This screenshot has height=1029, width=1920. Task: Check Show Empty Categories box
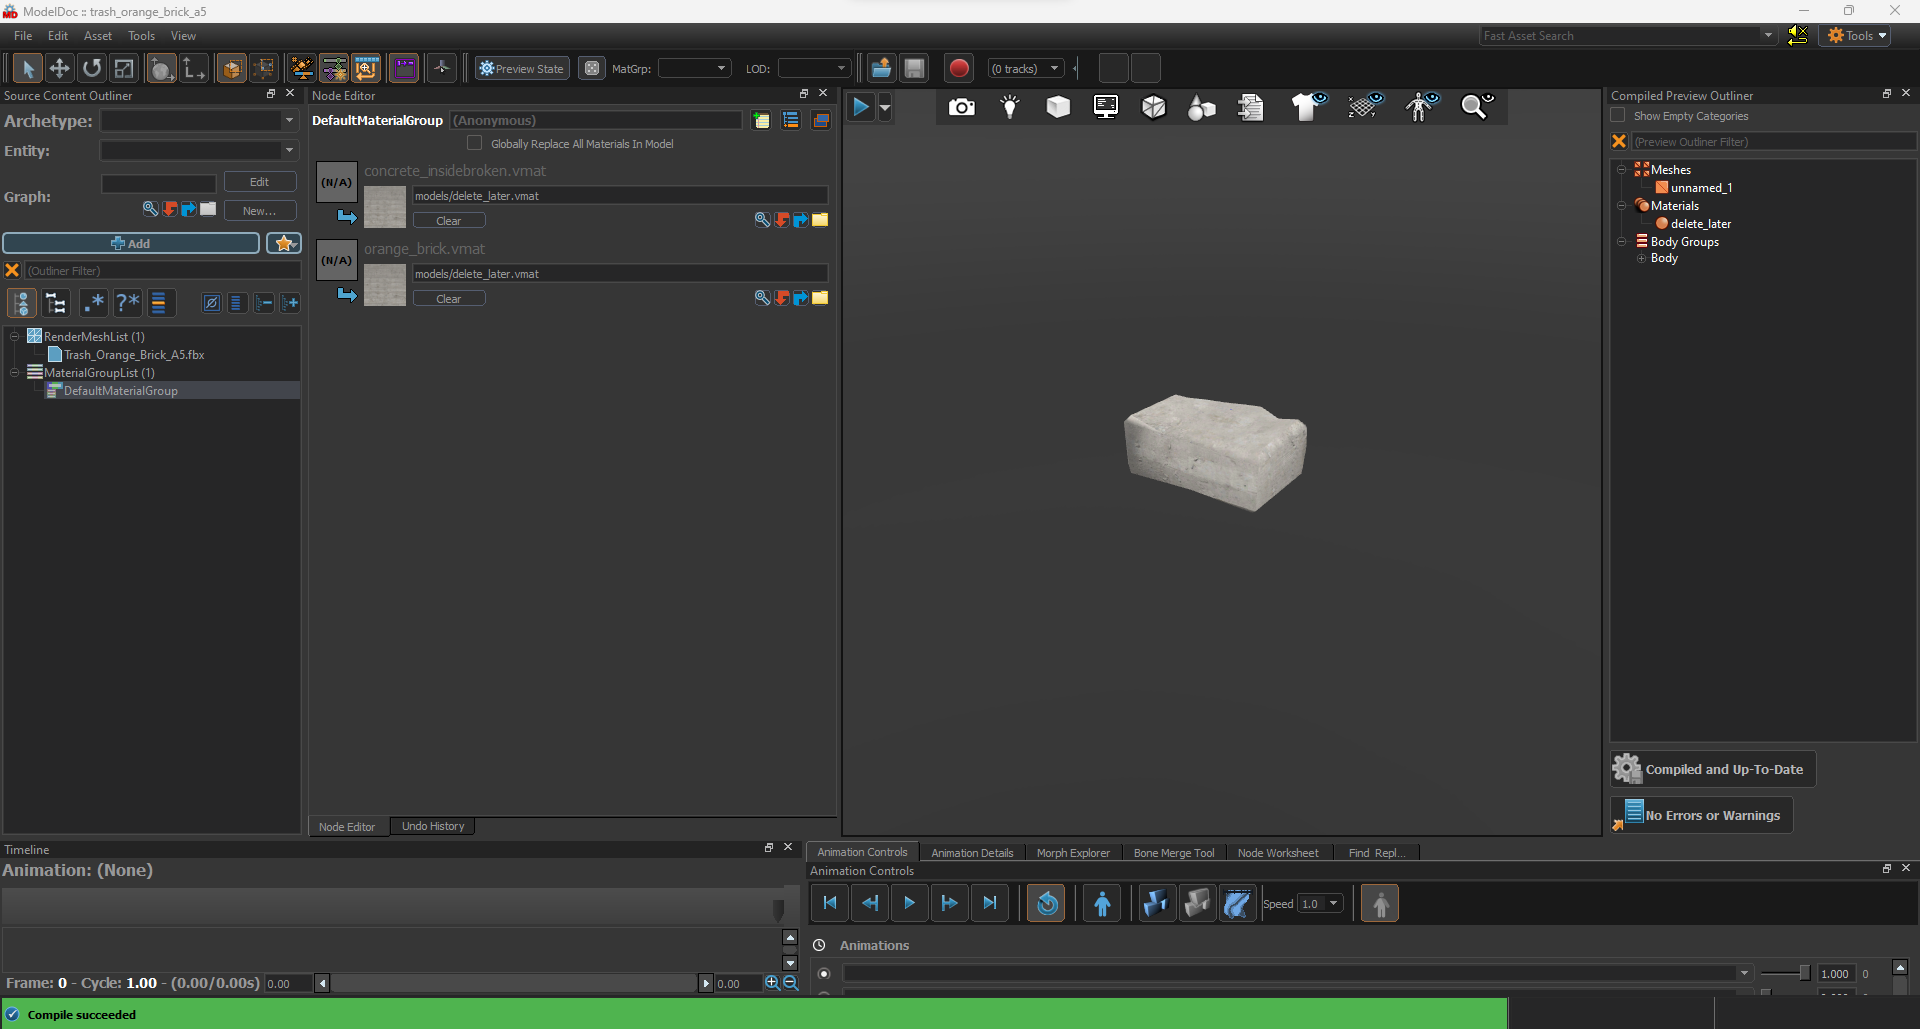(1619, 116)
